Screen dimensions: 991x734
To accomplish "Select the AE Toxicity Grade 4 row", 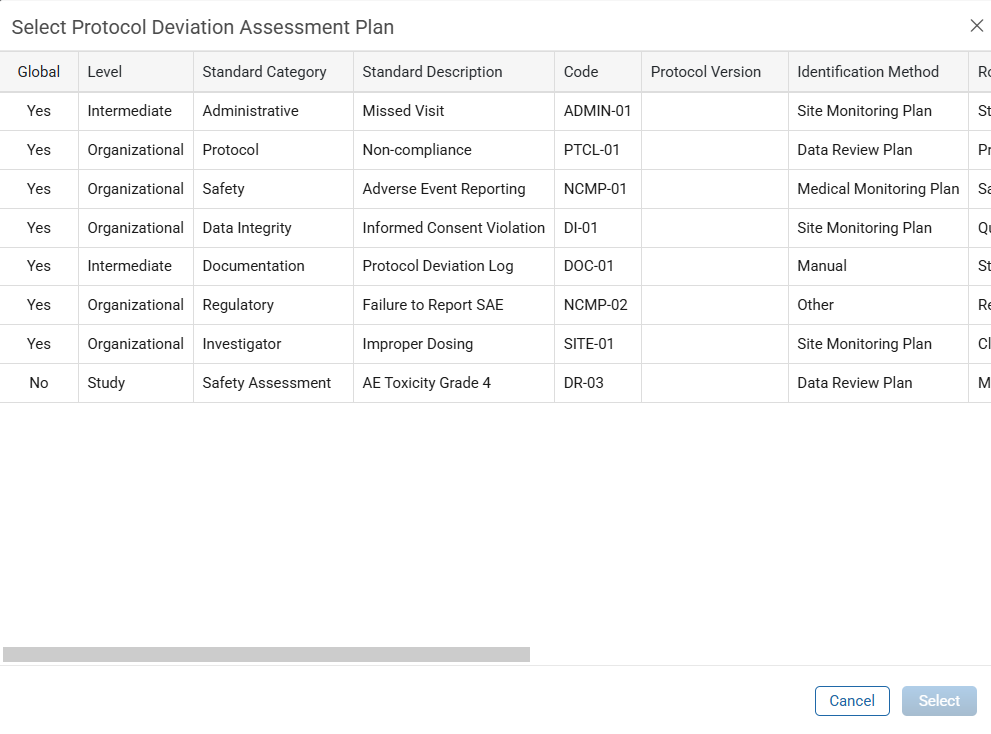I will pos(496,383).
